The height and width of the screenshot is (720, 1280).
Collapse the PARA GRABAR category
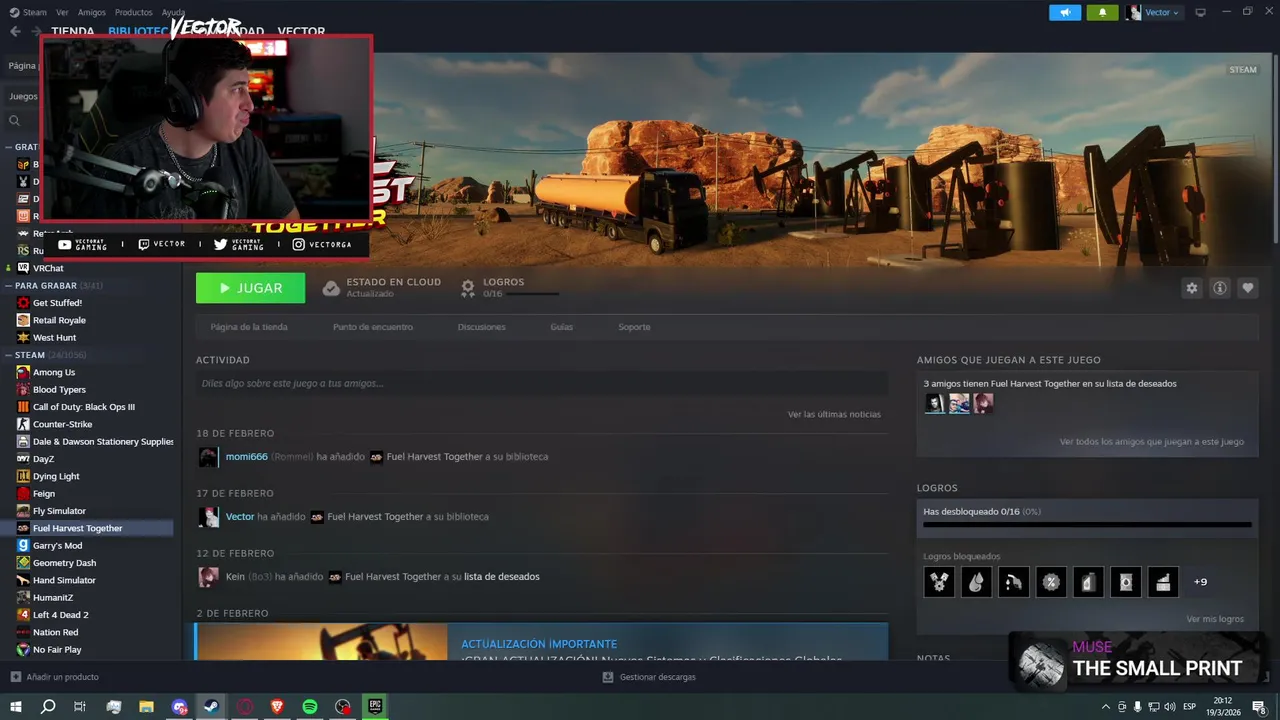click(8, 285)
